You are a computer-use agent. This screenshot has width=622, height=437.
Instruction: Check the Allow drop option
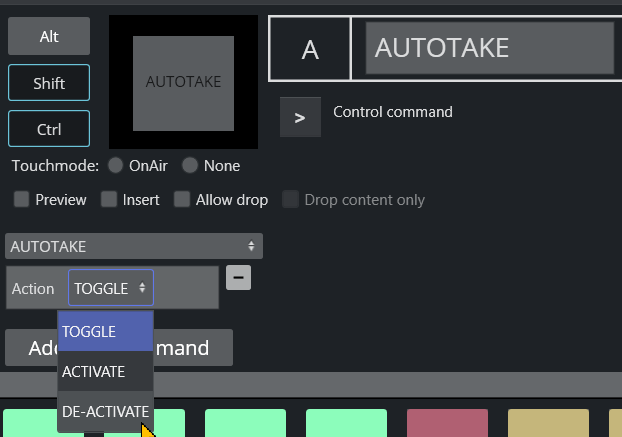pos(182,200)
